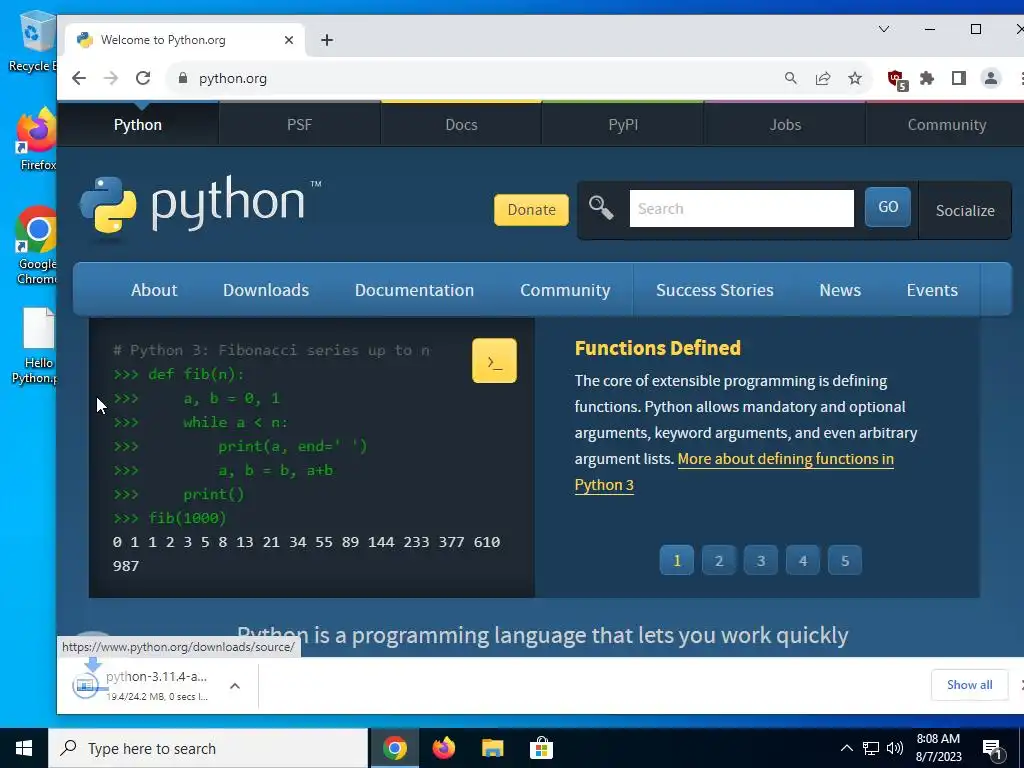The height and width of the screenshot is (768, 1024).
Task: Click Chrome in the taskbar
Action: (x=394, y=748)
